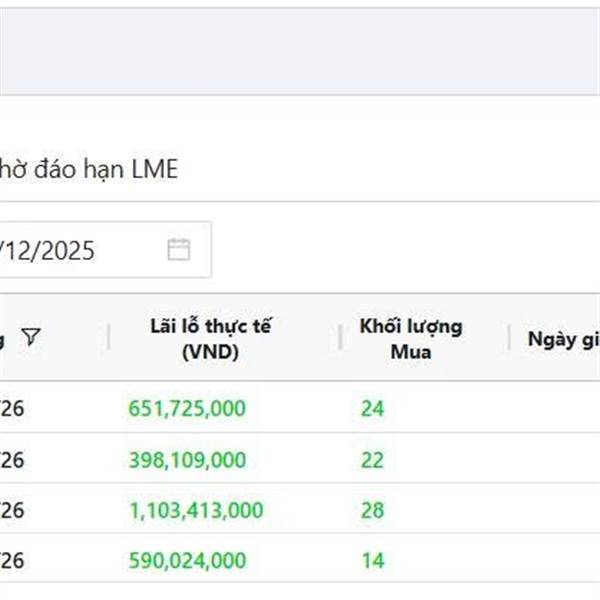Click the 1,103,413,000 profit value
600x600 pixels.
pyautogui.click(x=196, y=510)
